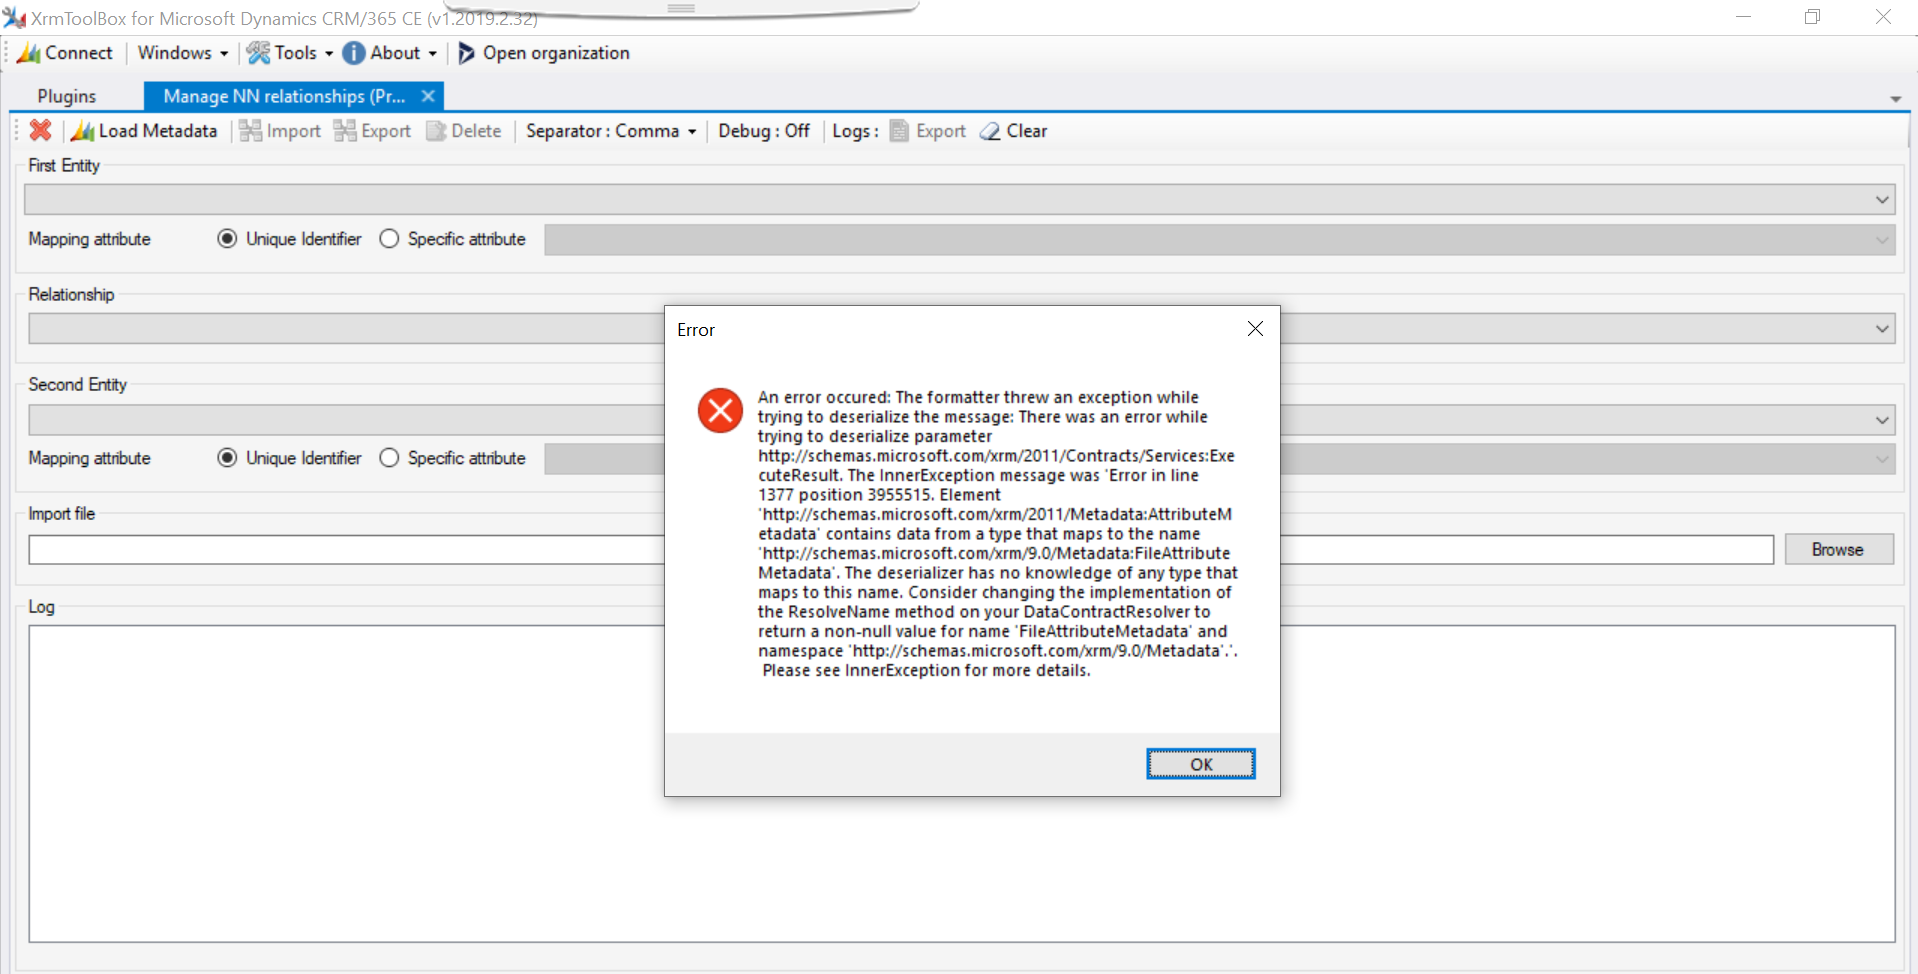Select Unique Identifier for First Entity
Viewport: 1918px width, 974px height.
(290, 239)
